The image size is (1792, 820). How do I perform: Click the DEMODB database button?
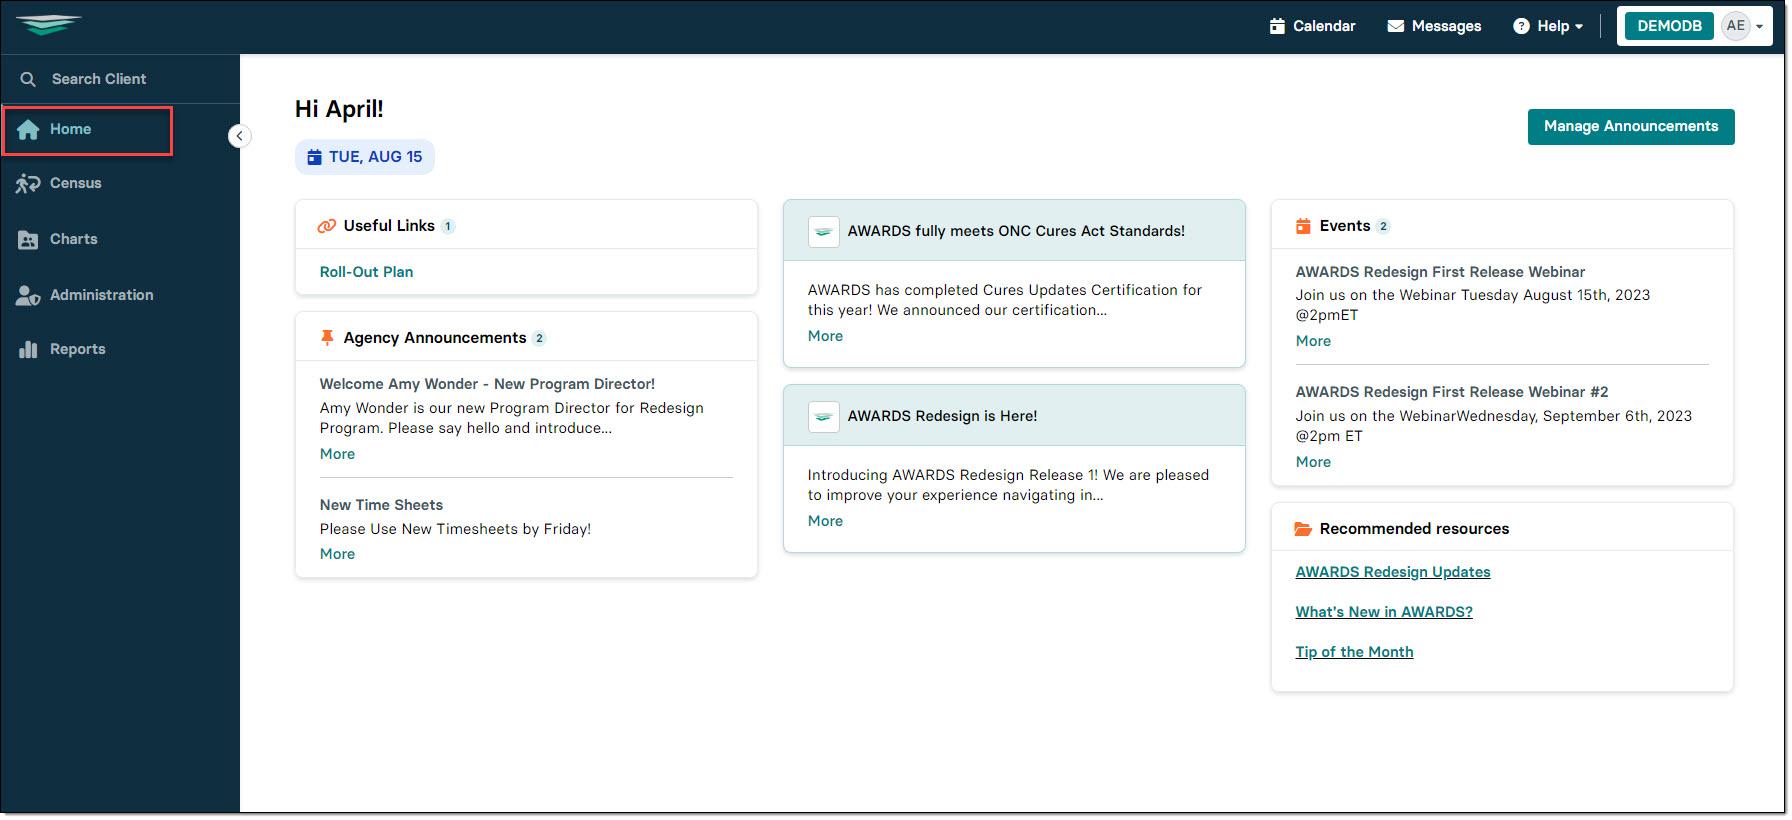pos(1669,26)
